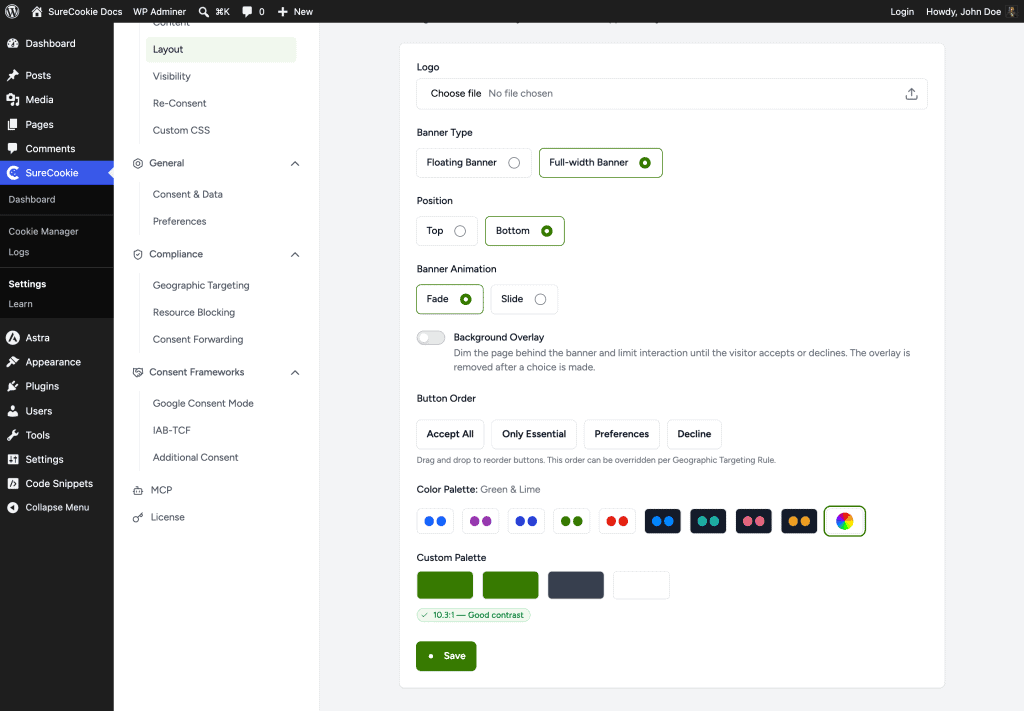The width and height of the screenshot is (1024, 711).
Task: Click the logo upload icon
Action: (911, 94)
